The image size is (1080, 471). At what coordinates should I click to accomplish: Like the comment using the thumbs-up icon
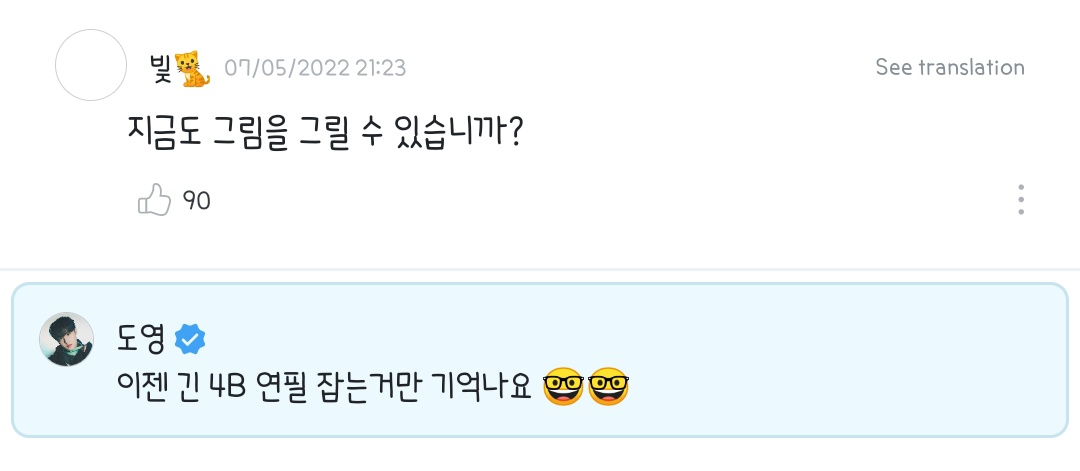(154, 200)
